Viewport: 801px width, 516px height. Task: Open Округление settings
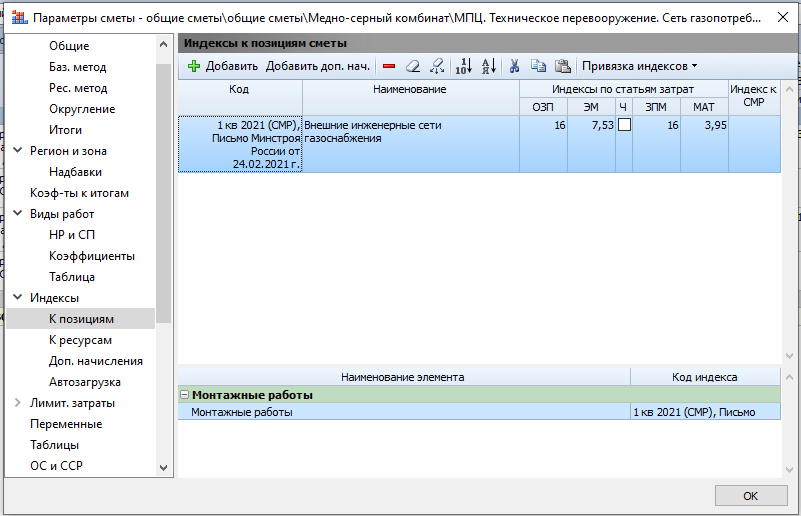click(82, 109)
